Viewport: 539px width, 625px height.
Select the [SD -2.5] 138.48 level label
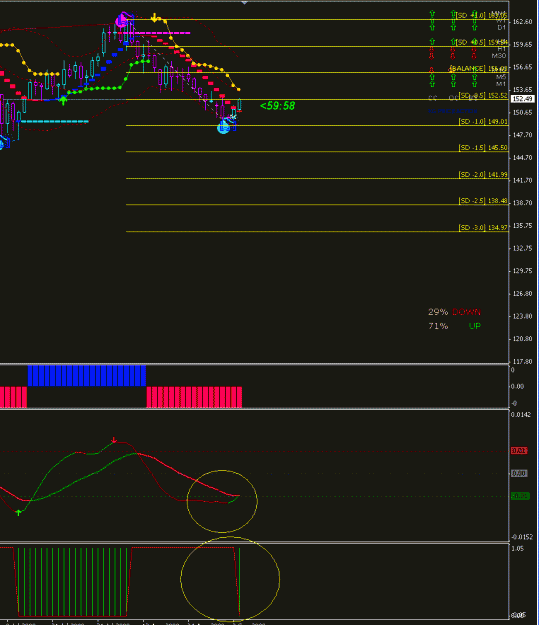tap(483, 201)
